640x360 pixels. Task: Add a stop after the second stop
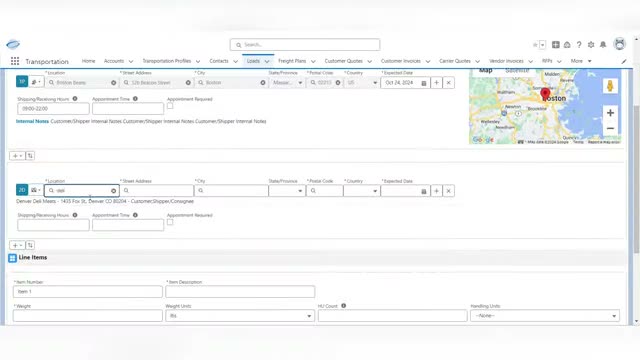click(436, 191)
